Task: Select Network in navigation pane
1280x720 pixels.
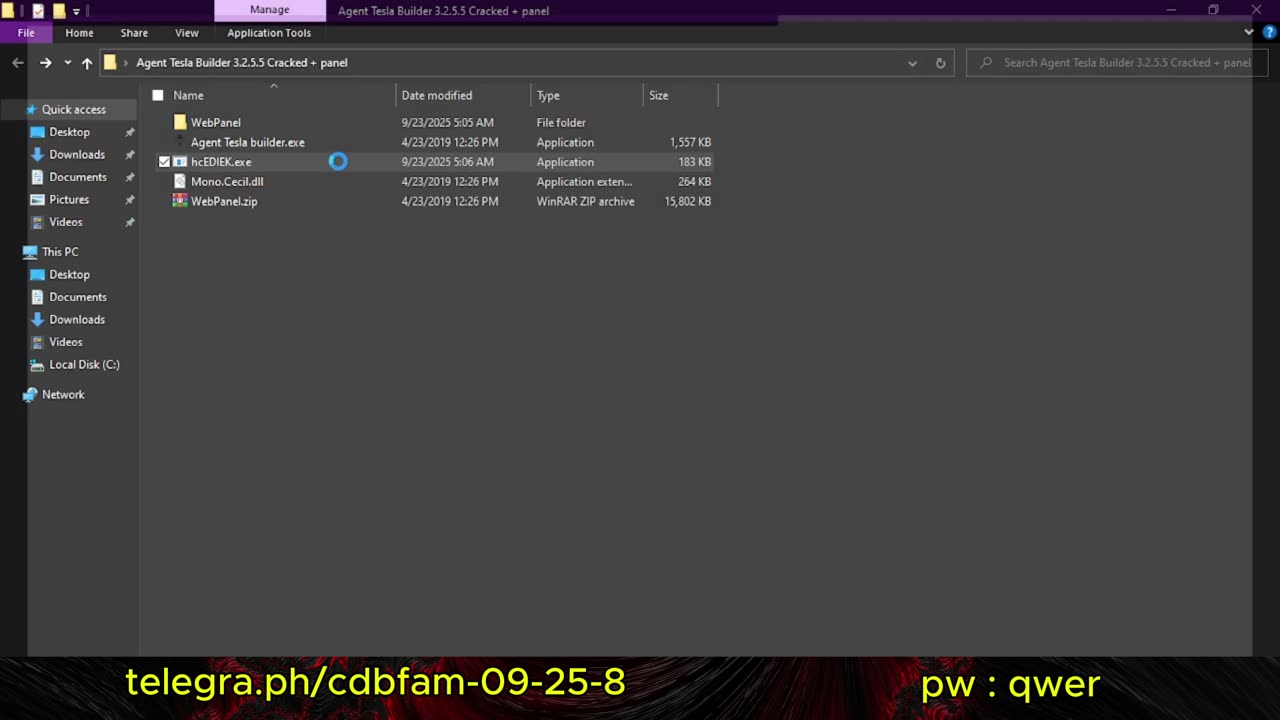Action: click(63, 394)
